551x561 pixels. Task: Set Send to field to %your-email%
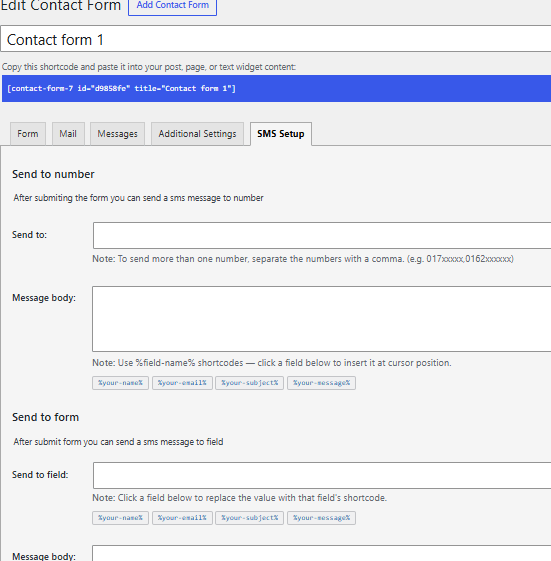(x=182, y=518)
